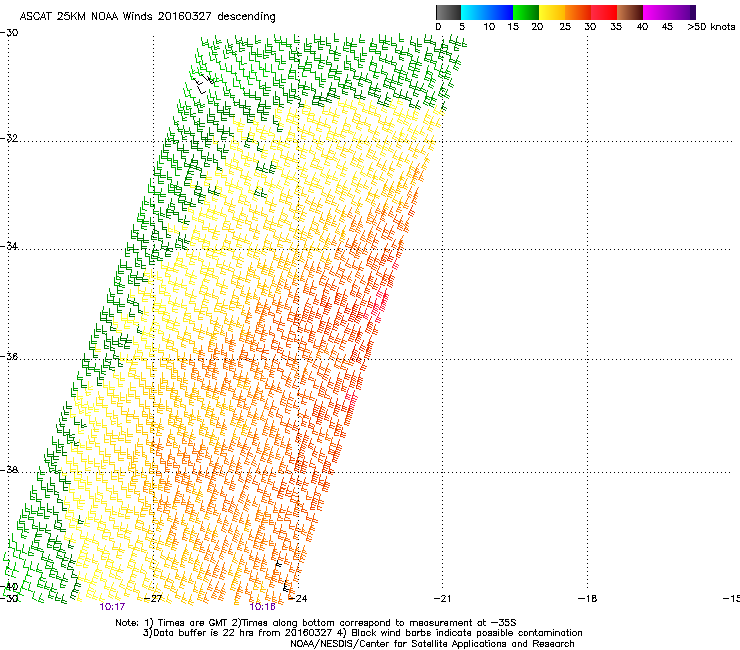This screenshot has width=740, height=650.
Task: Click the -32 latitude axis label
Action: pos(9,138)
